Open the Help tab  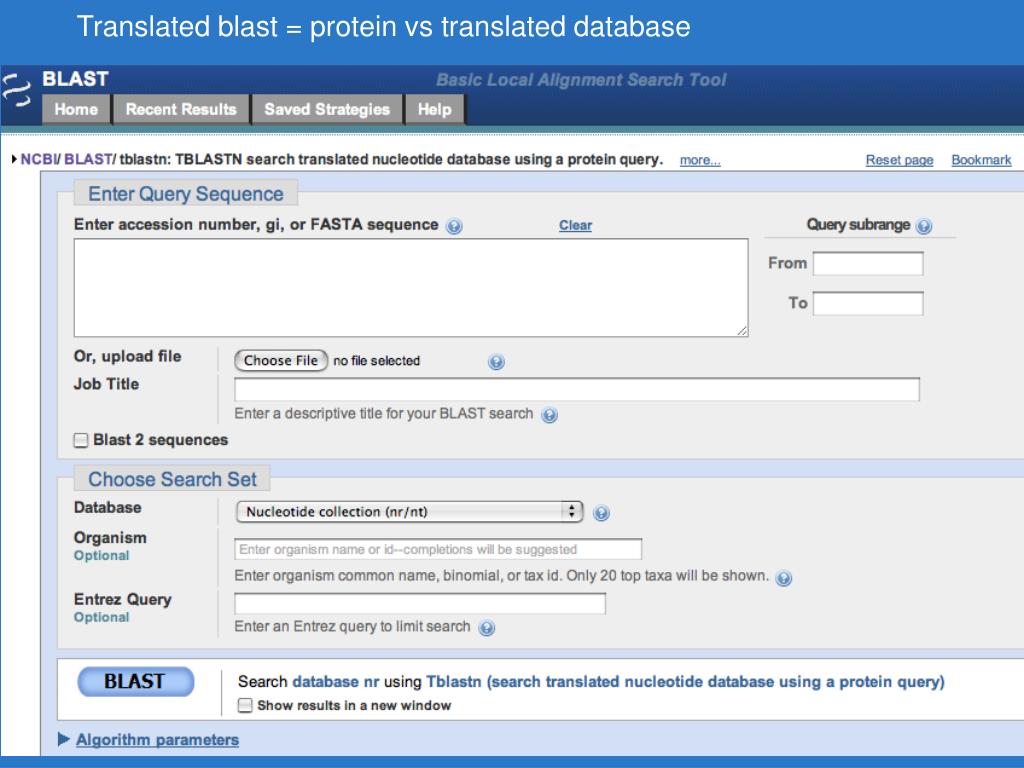434,109
